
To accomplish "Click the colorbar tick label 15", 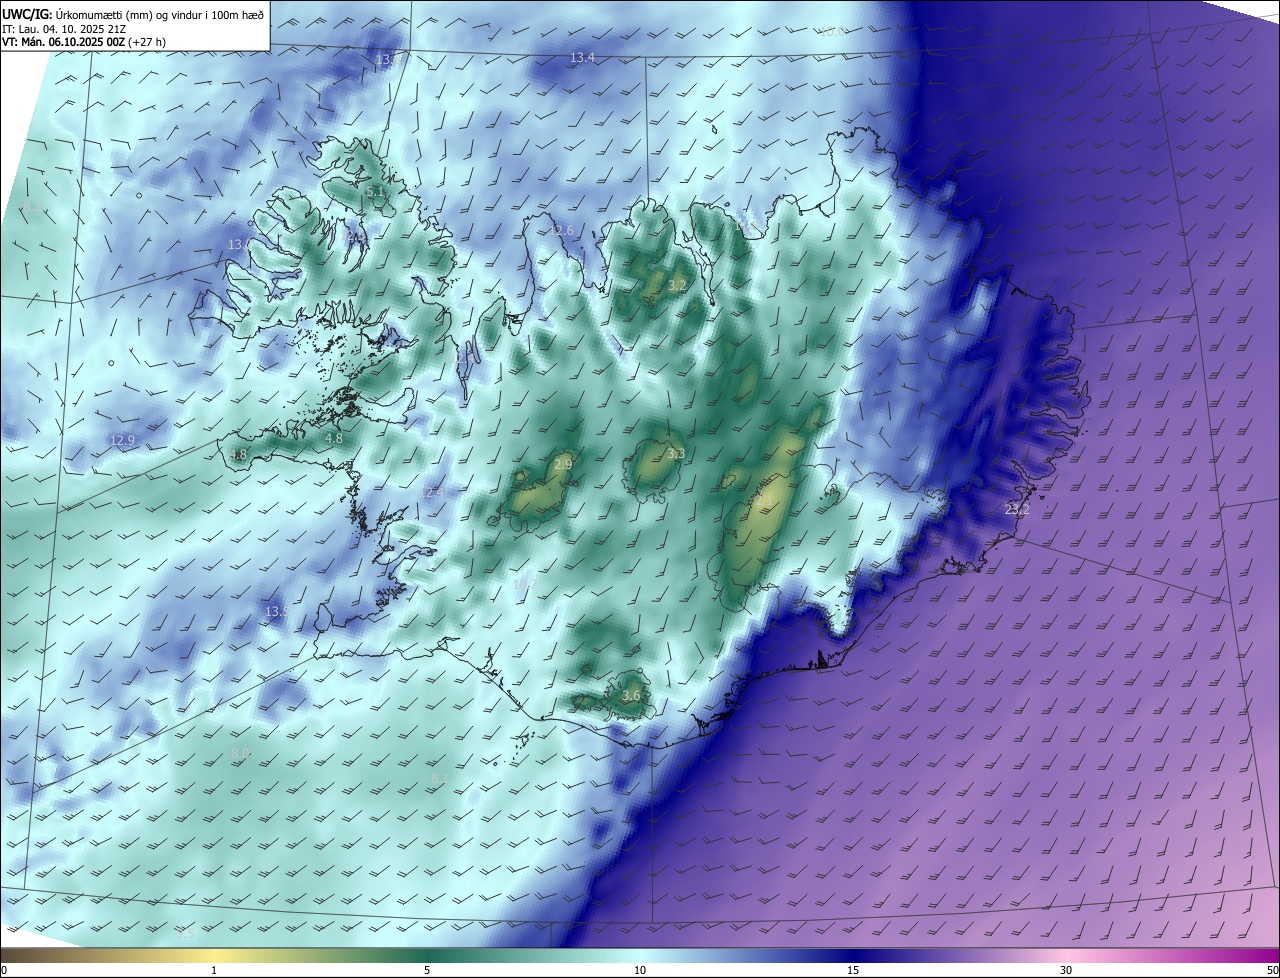I will tap(853, 970).
